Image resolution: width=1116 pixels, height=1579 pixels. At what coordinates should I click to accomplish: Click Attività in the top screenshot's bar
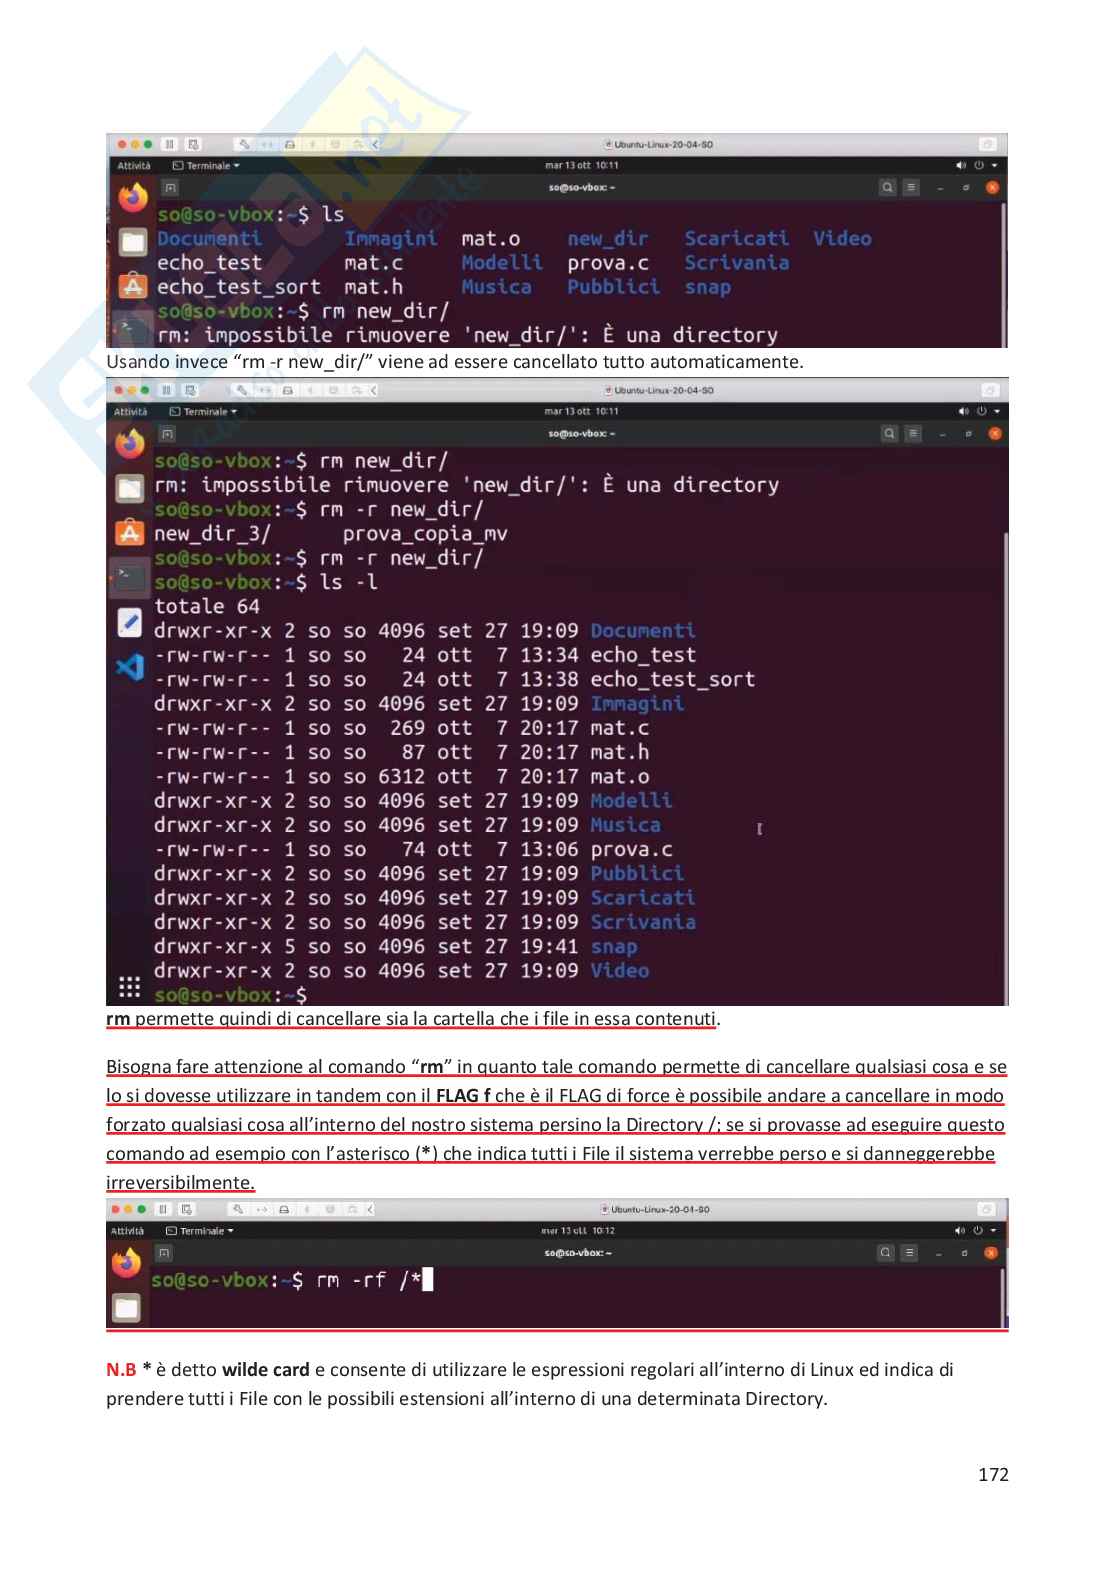coord(134,166)
